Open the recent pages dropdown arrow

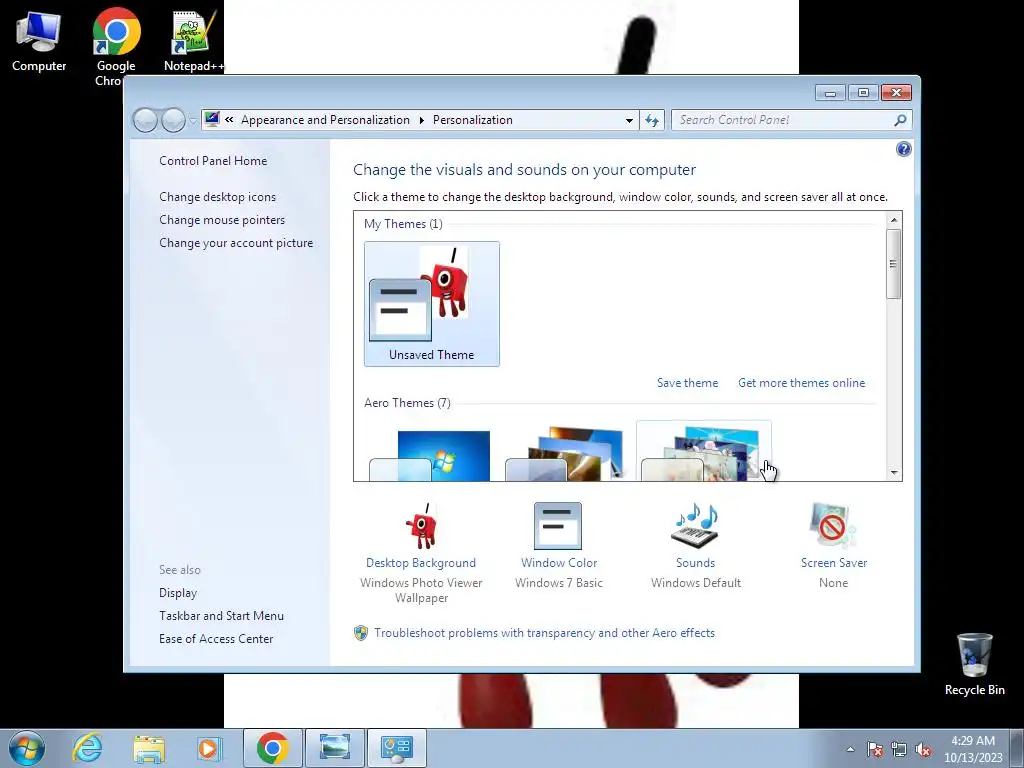pyautogui.click(x=193, y=121)
